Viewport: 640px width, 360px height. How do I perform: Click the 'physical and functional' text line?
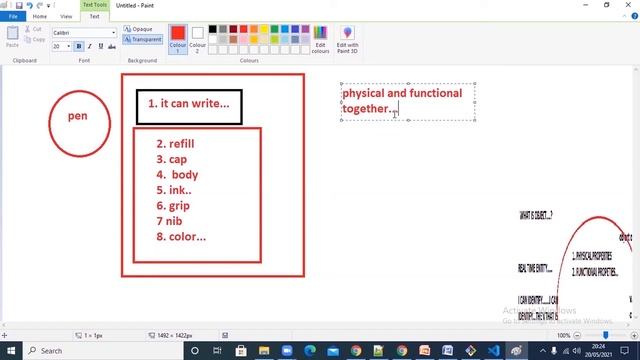[x=402, y=93]
